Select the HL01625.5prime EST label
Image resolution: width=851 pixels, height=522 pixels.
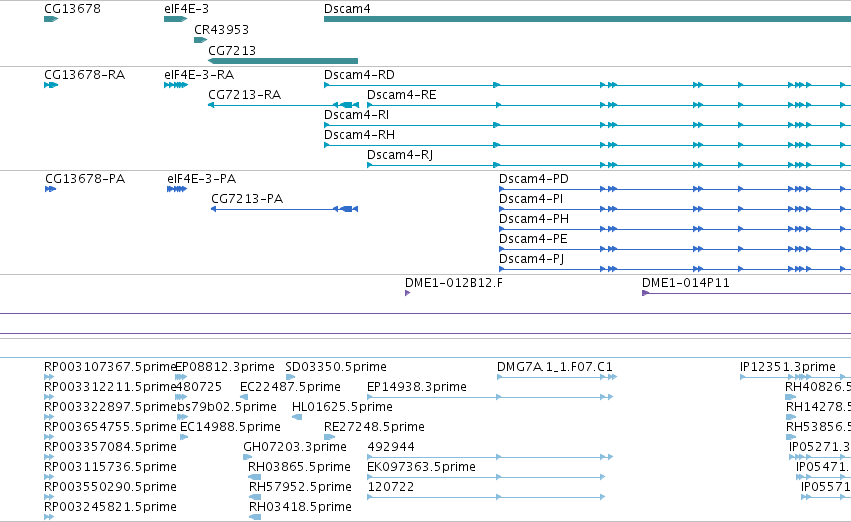(342, 407)
